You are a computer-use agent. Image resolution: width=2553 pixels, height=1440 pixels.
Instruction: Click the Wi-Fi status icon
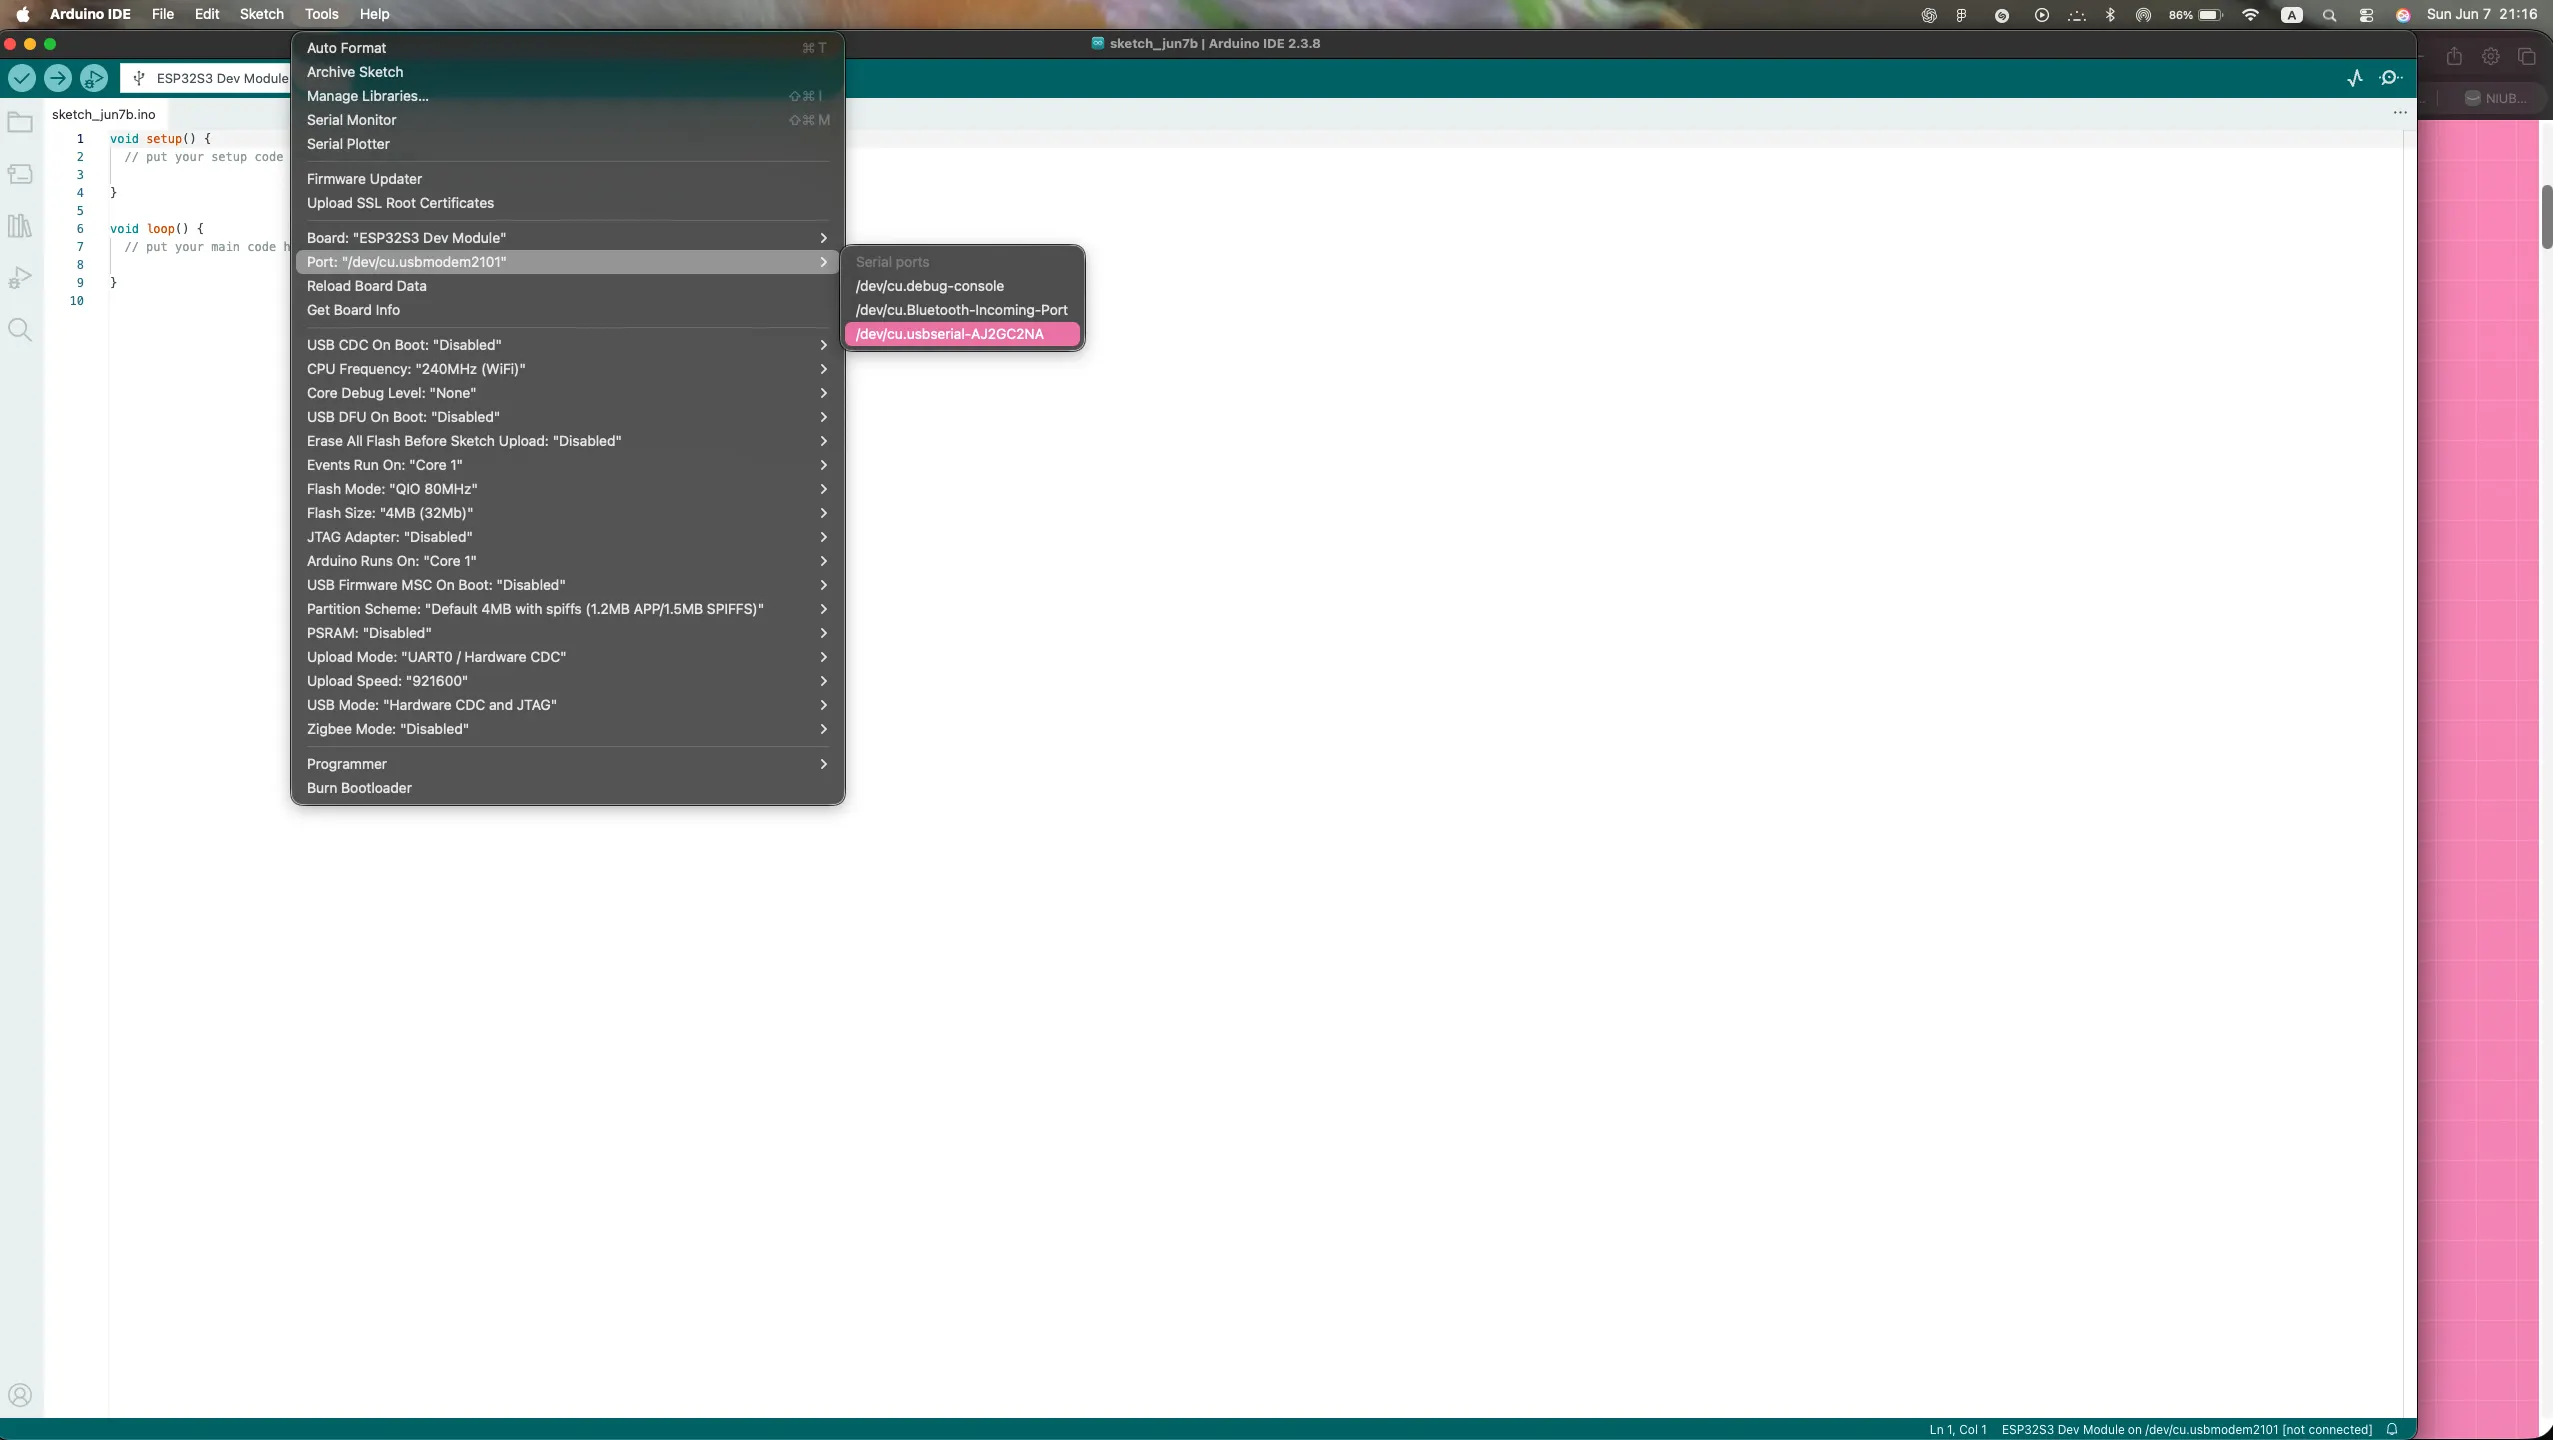click(2250, 15)
